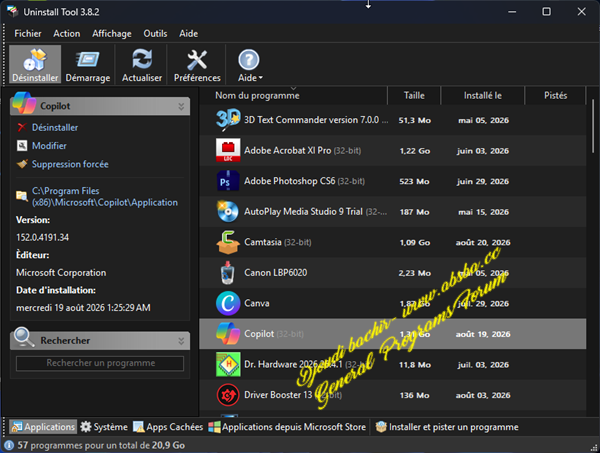Select Adobe Photoshop CS6 row text
This screenshot has height=453, width=600.
[304, 181]
